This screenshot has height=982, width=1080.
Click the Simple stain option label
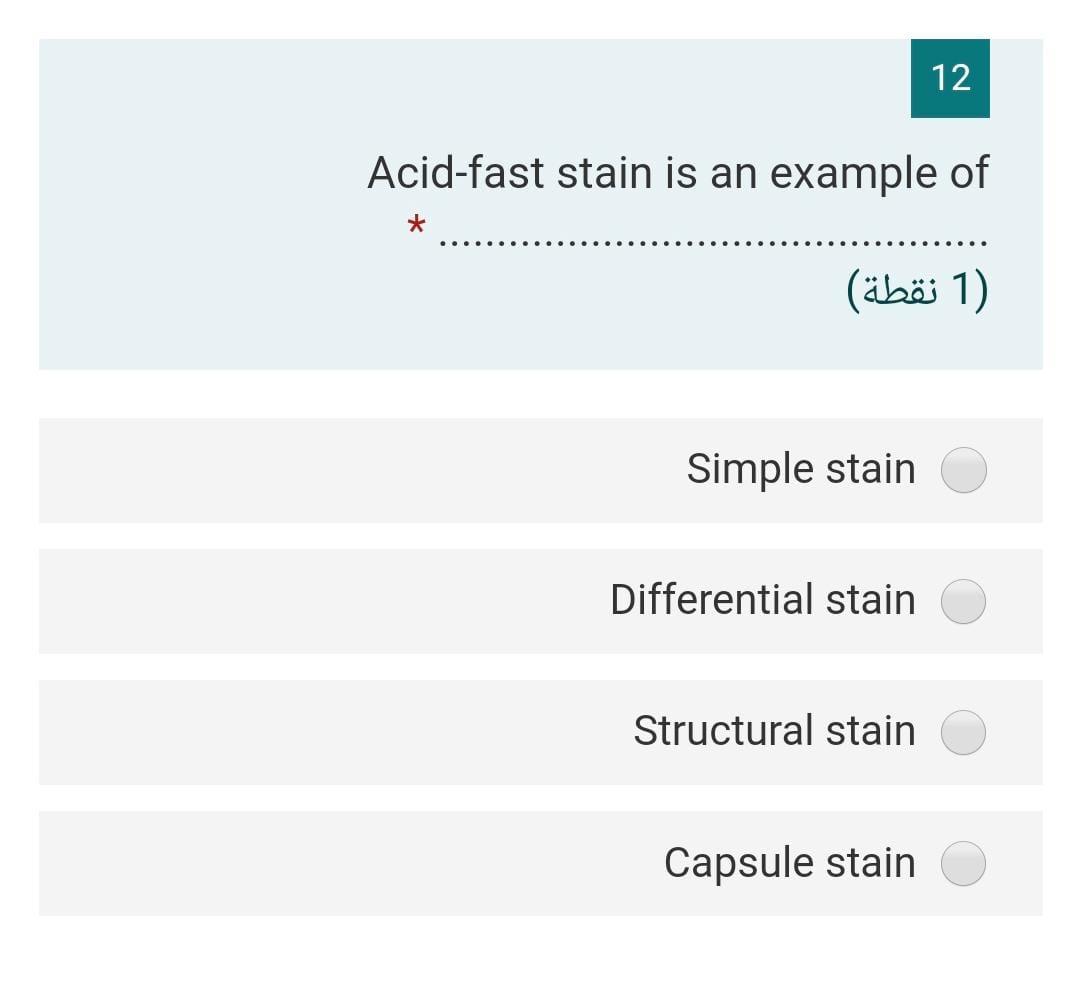(x=800, y=468)
